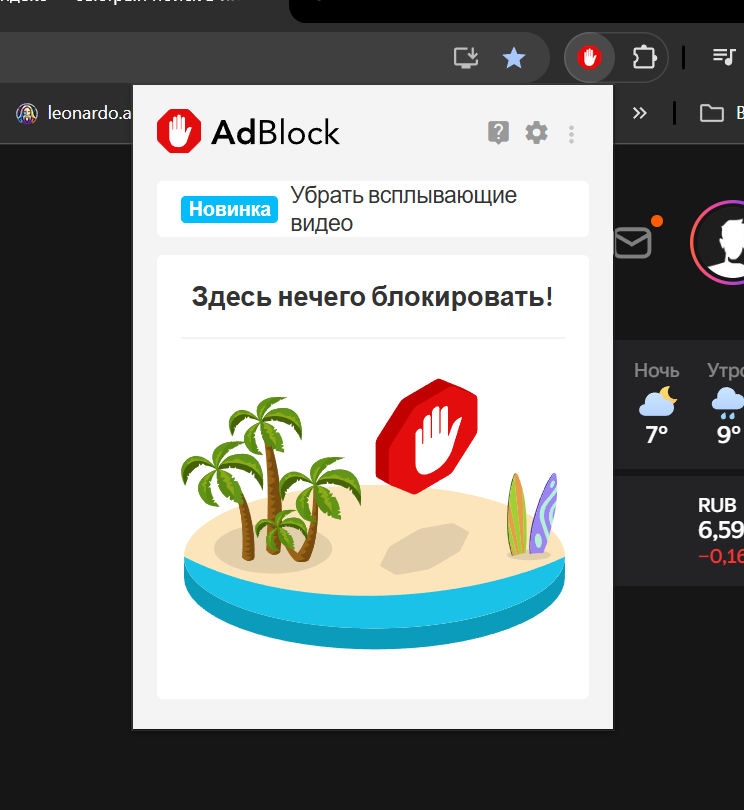The width and height of the screenshot is (744, 810).
Task: Click the island illustration image
Action: click(x=373, y=513)
